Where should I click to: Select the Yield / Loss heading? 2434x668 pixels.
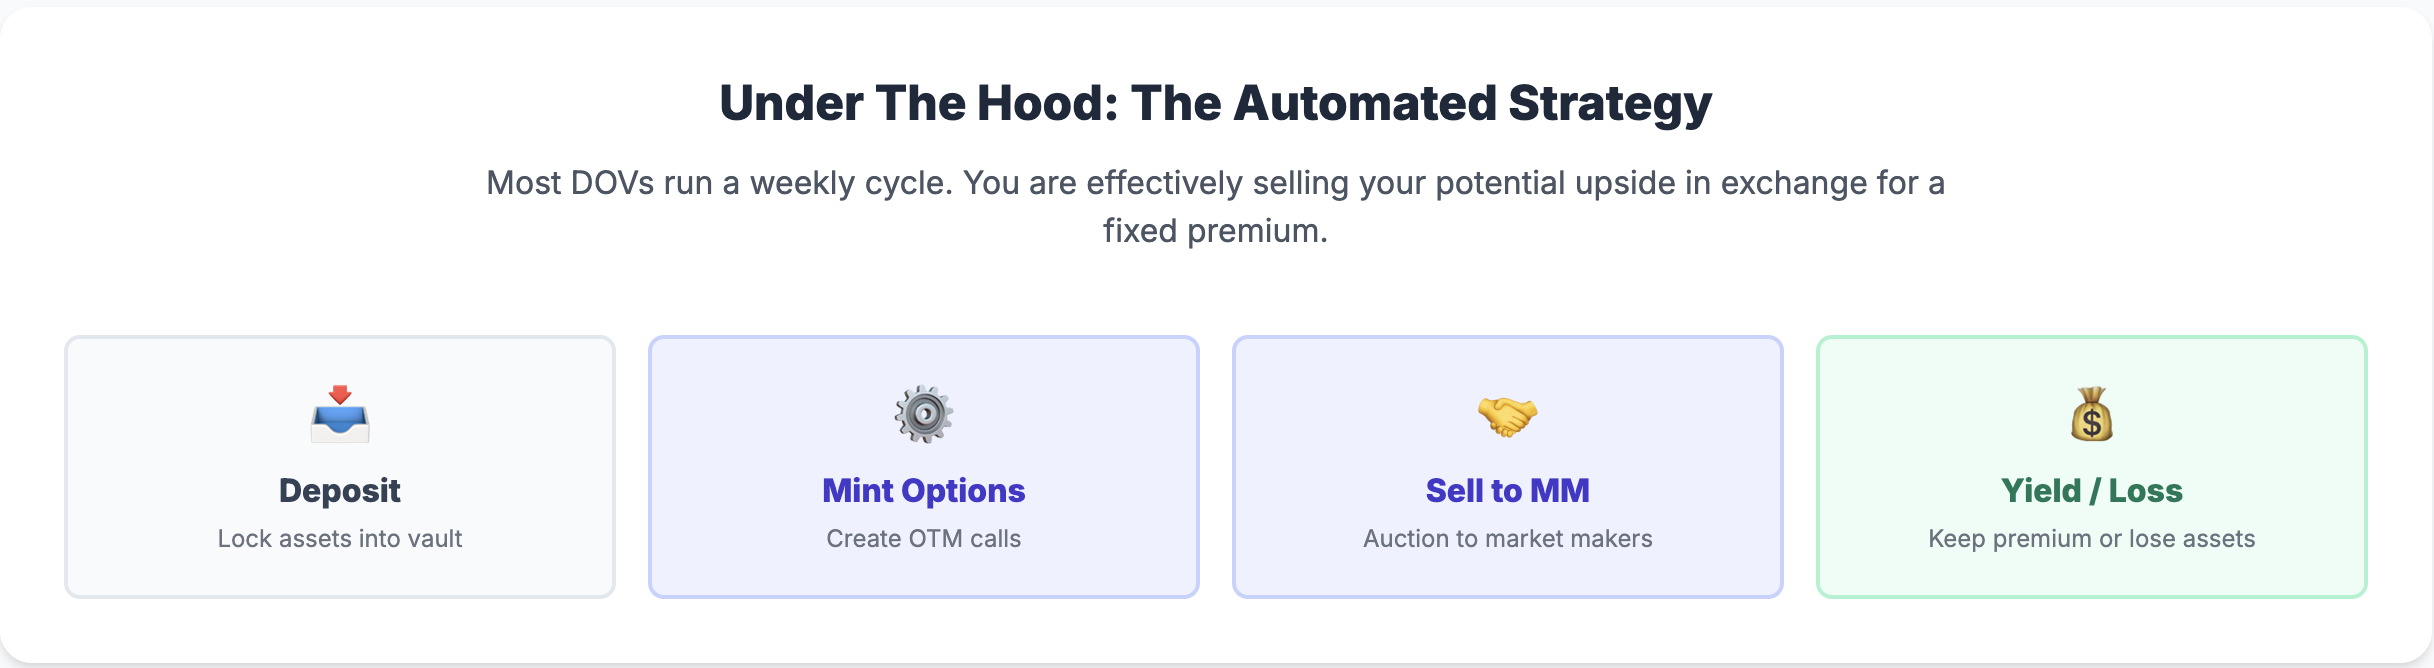(x=2091, y=491)
